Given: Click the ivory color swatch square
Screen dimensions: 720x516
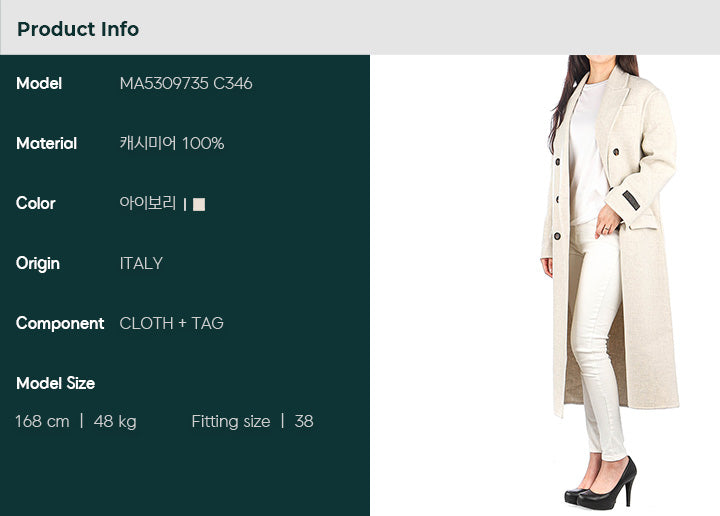Looking at the screenshot, I should point(199,204).
